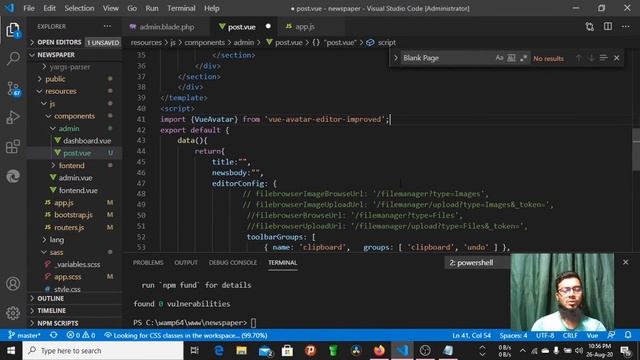Open the Extensions view

coord(13,147)
